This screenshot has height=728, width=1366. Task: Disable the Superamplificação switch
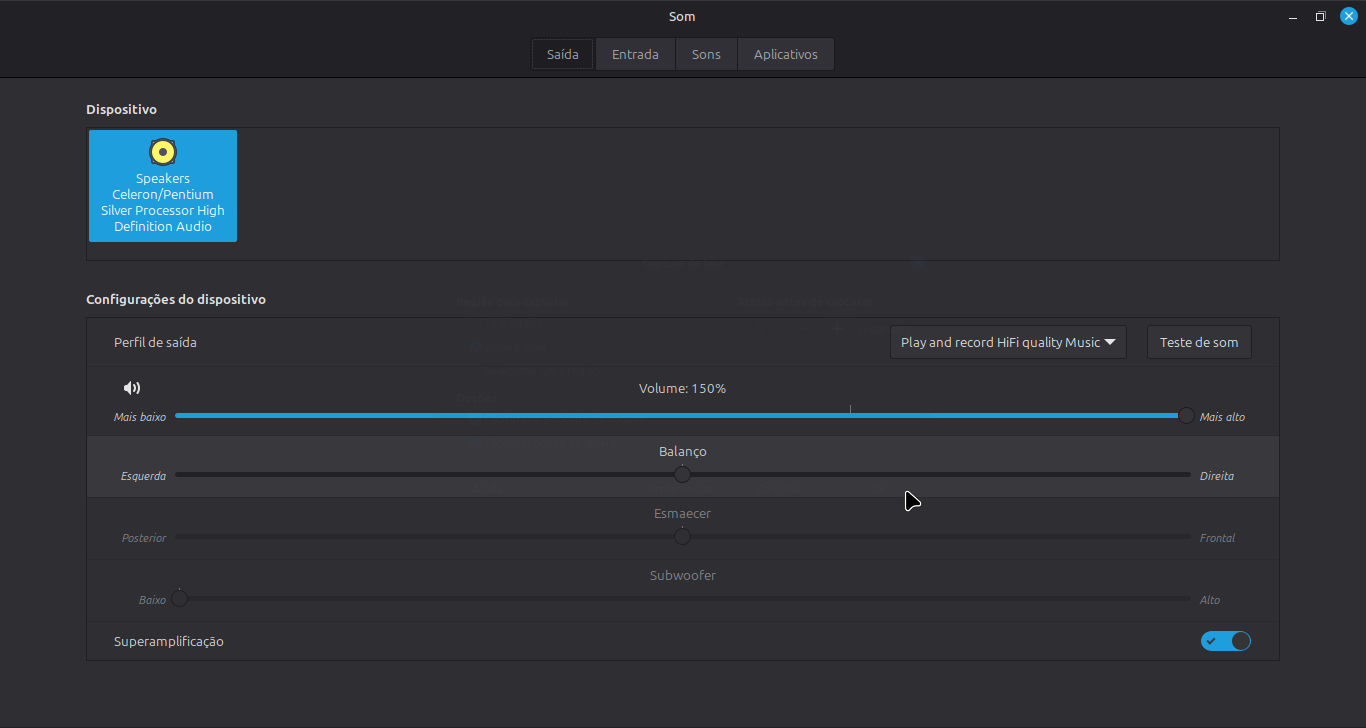click(1226, 641)
